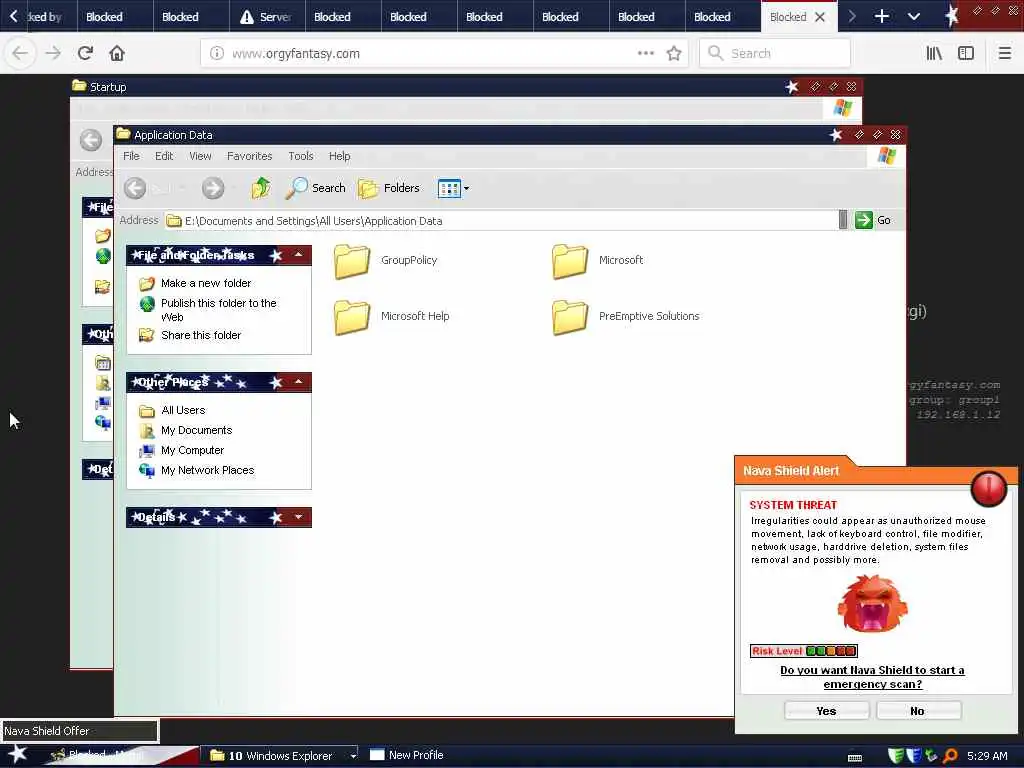Collapse the File and Folder Tasks panel

point(298,255)
